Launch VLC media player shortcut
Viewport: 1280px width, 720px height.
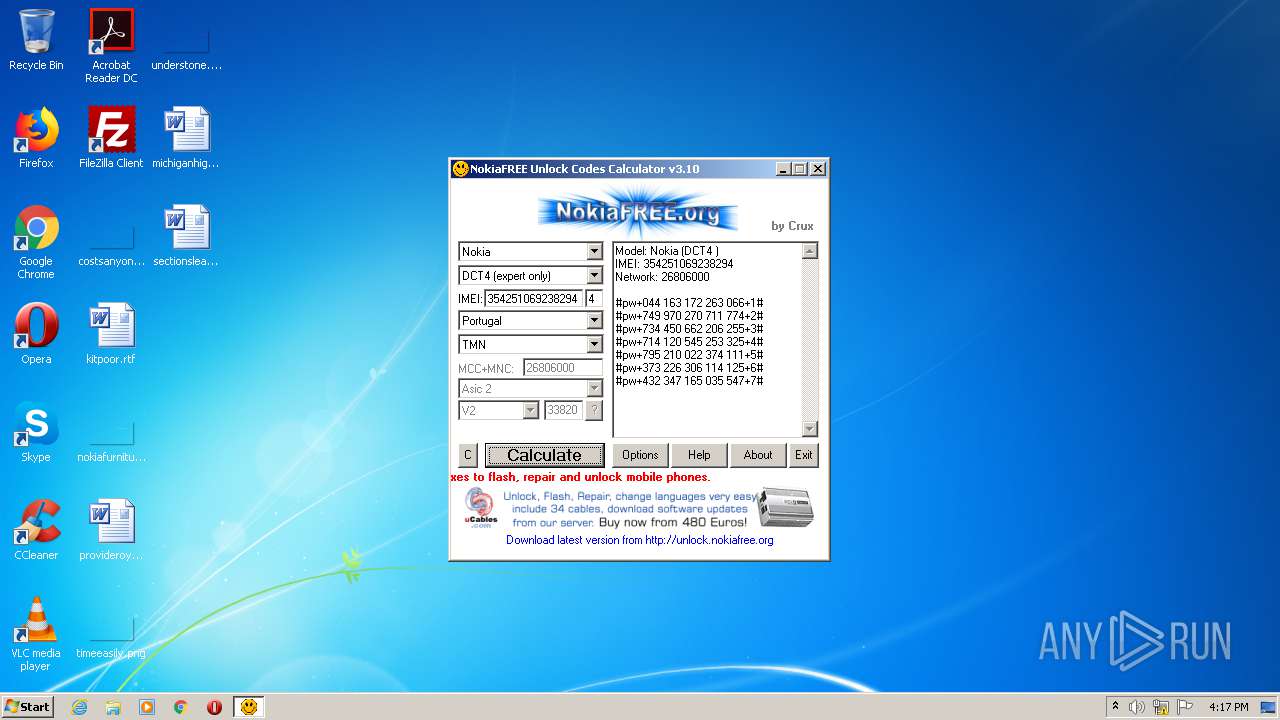[36, 634]
